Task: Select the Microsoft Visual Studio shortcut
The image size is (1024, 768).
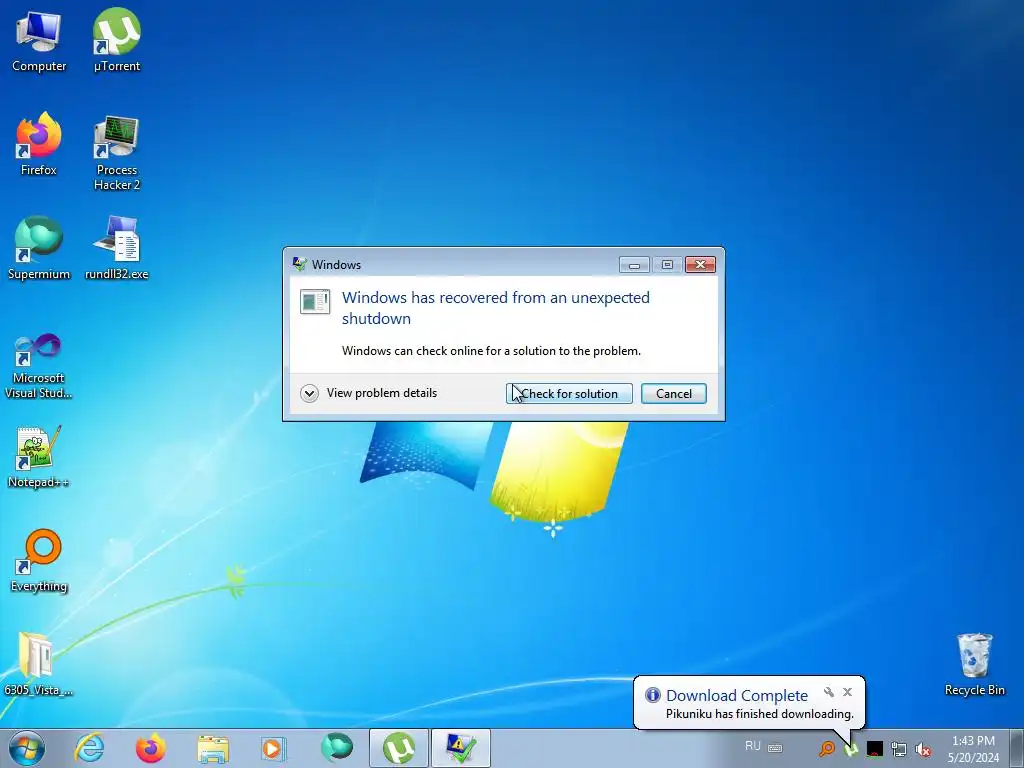Action: [39, 366]
